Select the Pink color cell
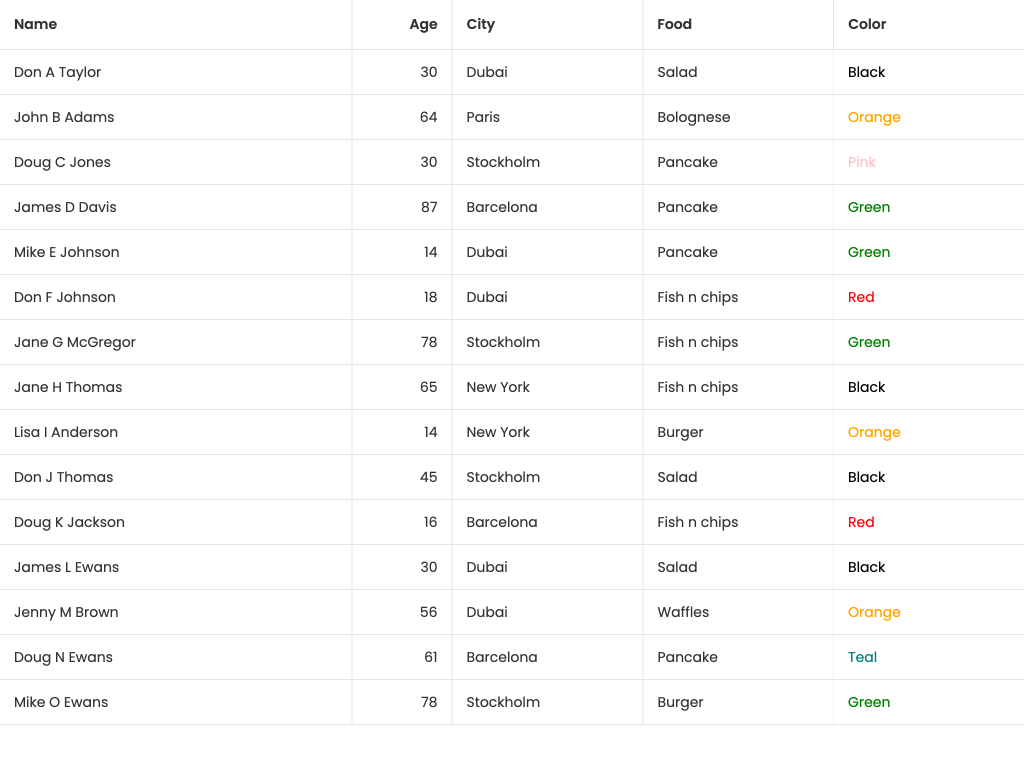 pos(862,162)
